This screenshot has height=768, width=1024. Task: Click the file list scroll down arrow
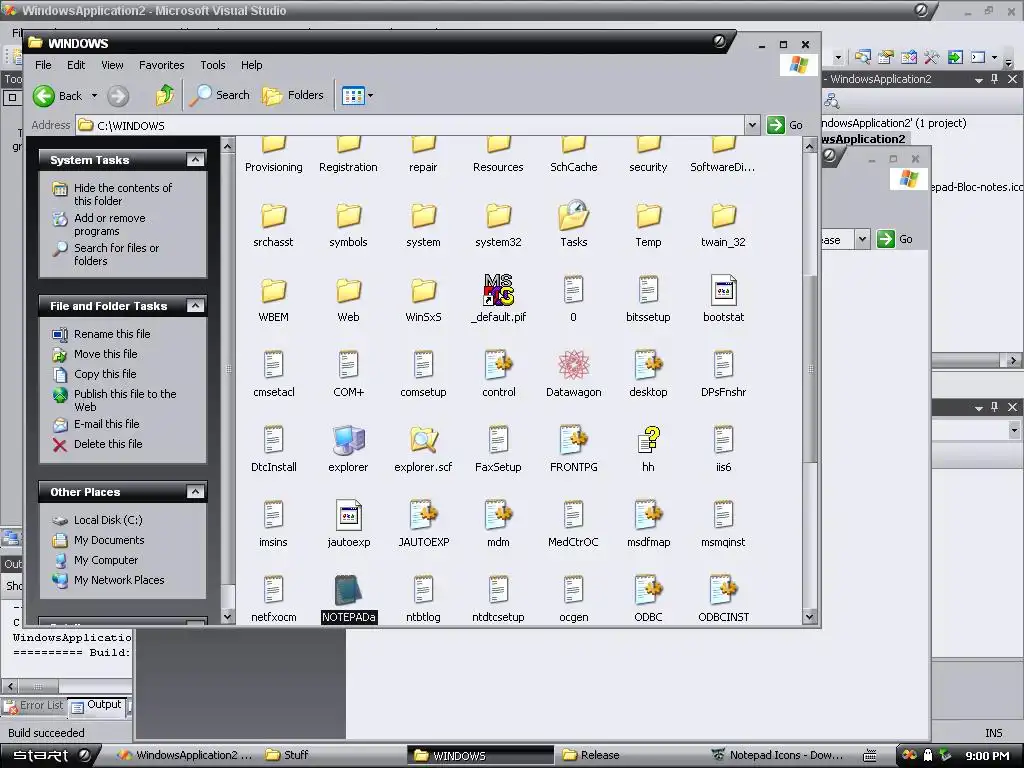point(809,616)
